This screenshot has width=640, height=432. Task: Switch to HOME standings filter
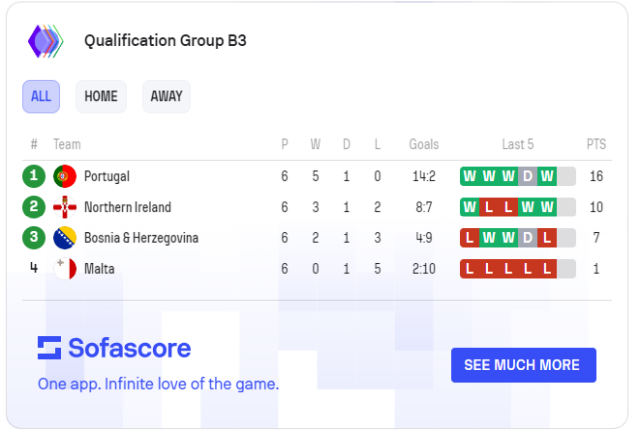(101, 96)
